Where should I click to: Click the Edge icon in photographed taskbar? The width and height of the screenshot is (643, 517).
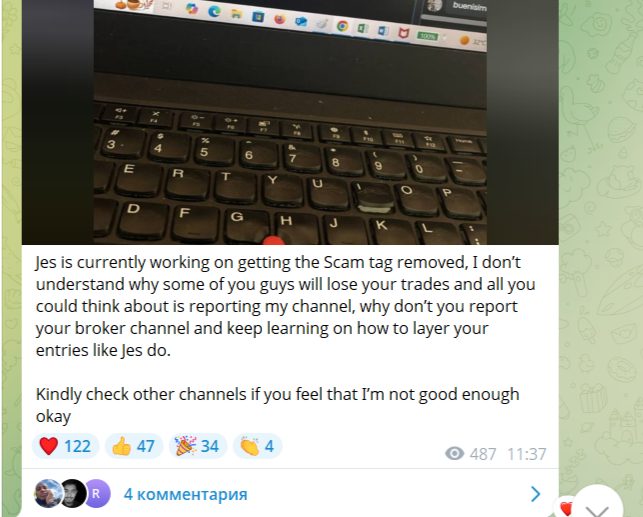coord(214,11)
